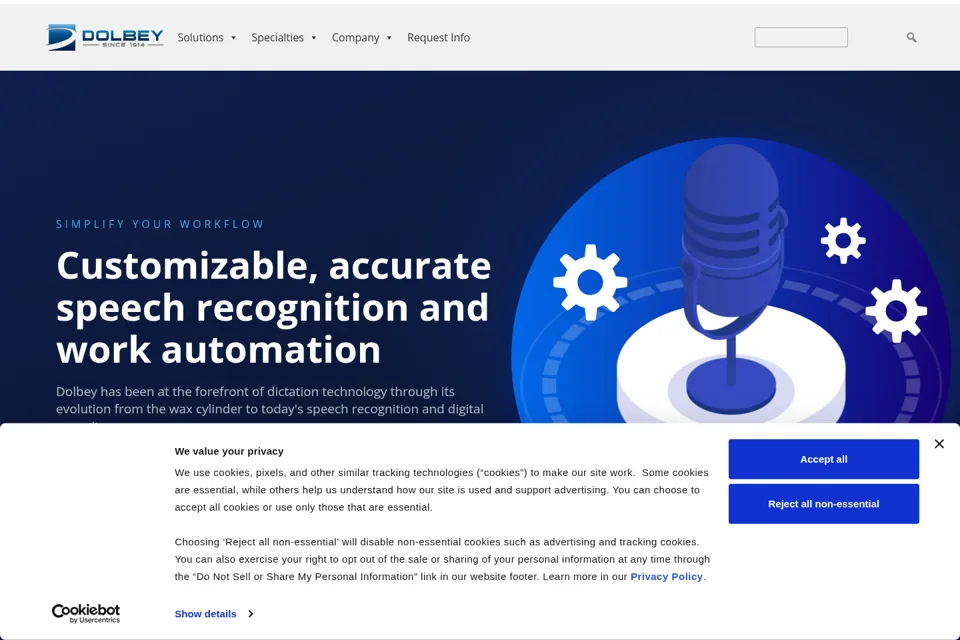960x640 pixels.
Task: Reject all non-essential cookies
Action: [x=823, y=504]
